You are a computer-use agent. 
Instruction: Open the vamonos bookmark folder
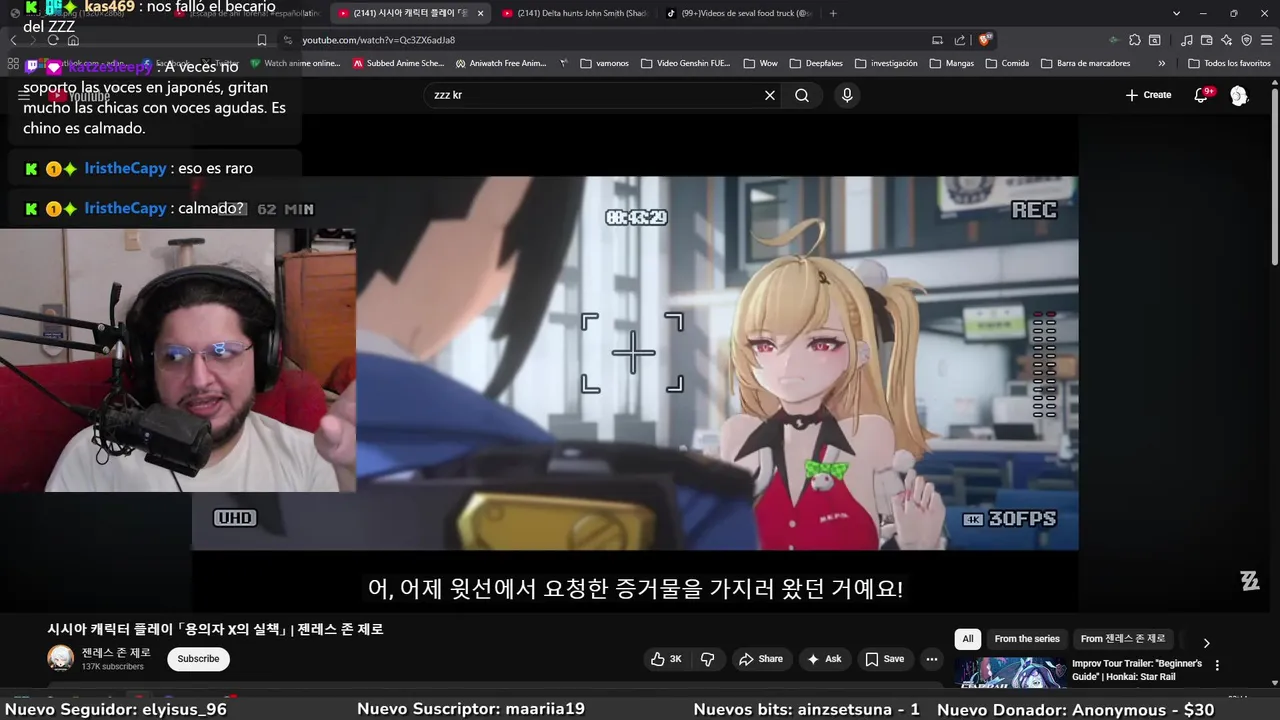pyautogui.click(x=604, y=63)
